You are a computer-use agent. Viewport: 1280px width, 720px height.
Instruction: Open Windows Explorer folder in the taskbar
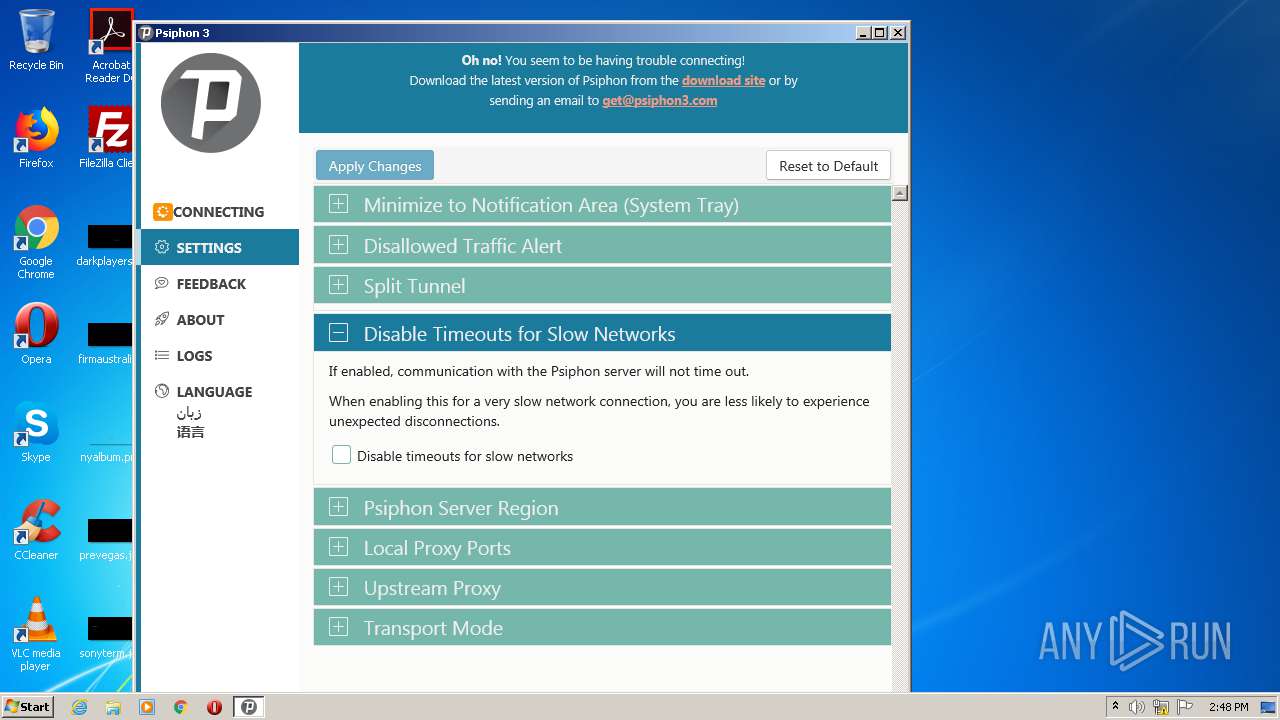(x=113, y=707)
